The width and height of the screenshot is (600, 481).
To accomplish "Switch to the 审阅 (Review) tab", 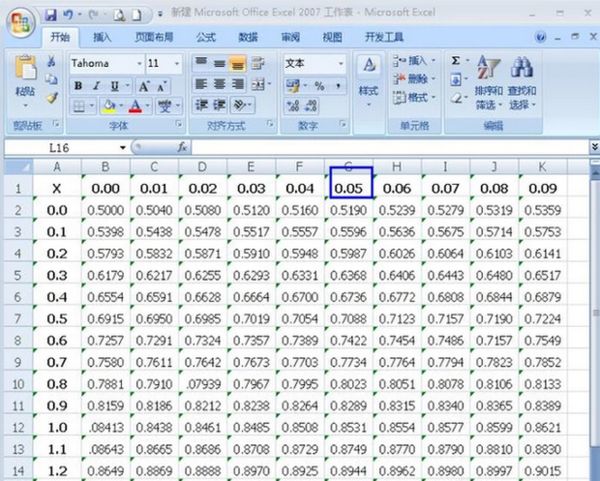I will click(x=290, y=37).
